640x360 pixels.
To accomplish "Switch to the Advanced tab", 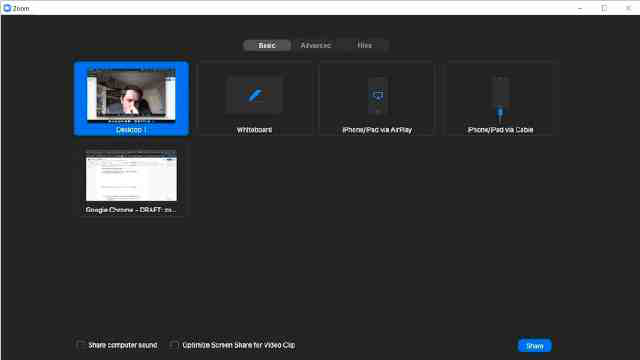I will click(x=316, y=45).
